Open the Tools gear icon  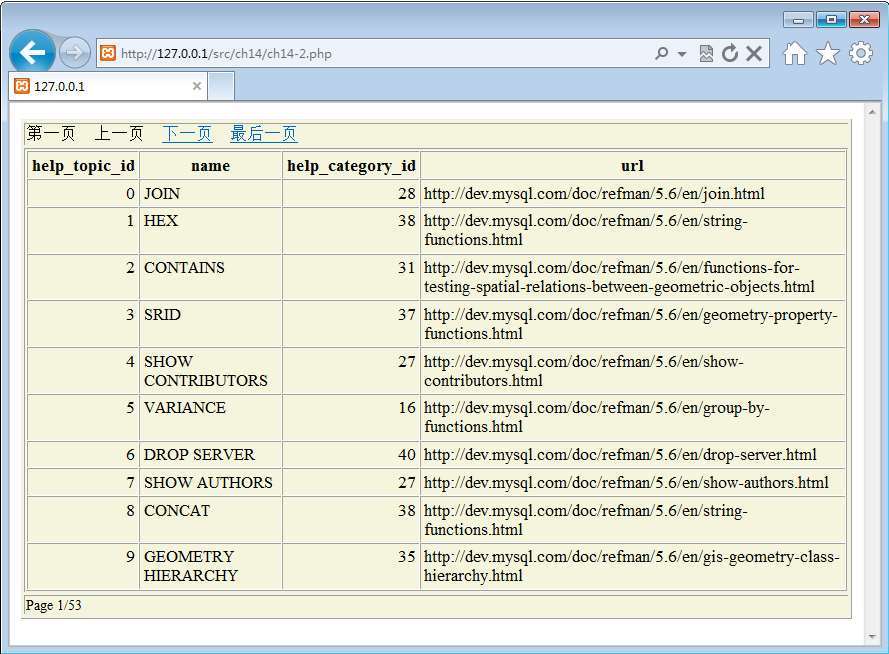pyautogui.click(x=860, y=53)
